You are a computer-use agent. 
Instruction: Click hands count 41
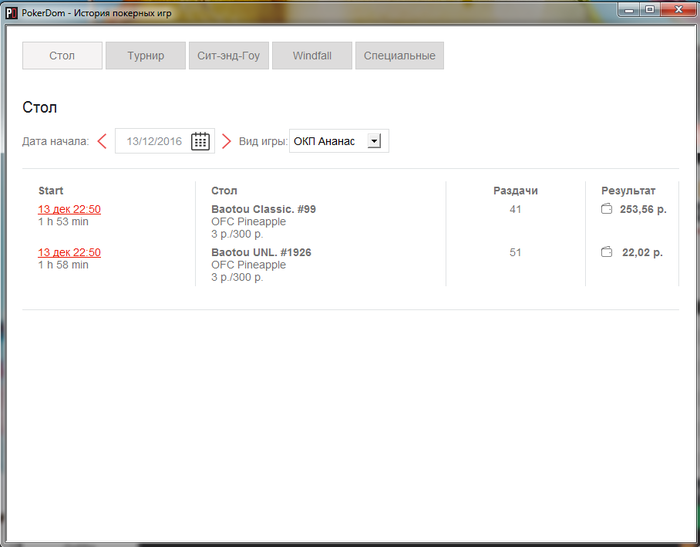coord(515,209)
